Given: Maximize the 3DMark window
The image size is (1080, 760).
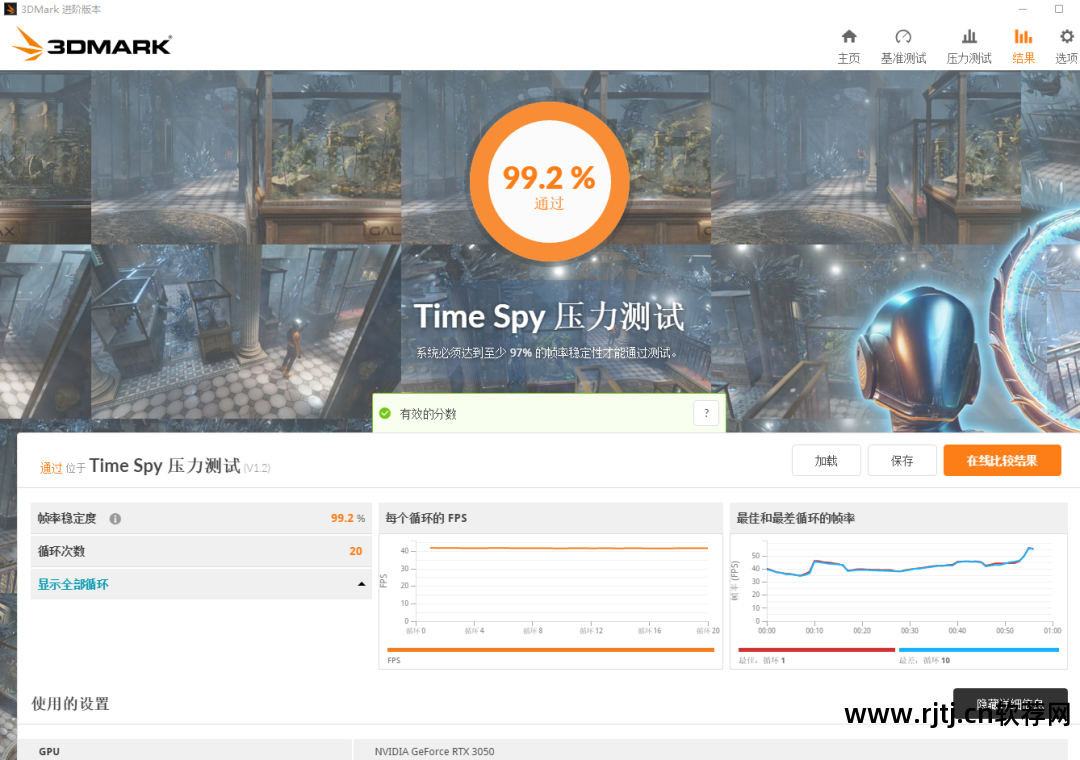Looking at the screenshot, I should [1059, 9].
